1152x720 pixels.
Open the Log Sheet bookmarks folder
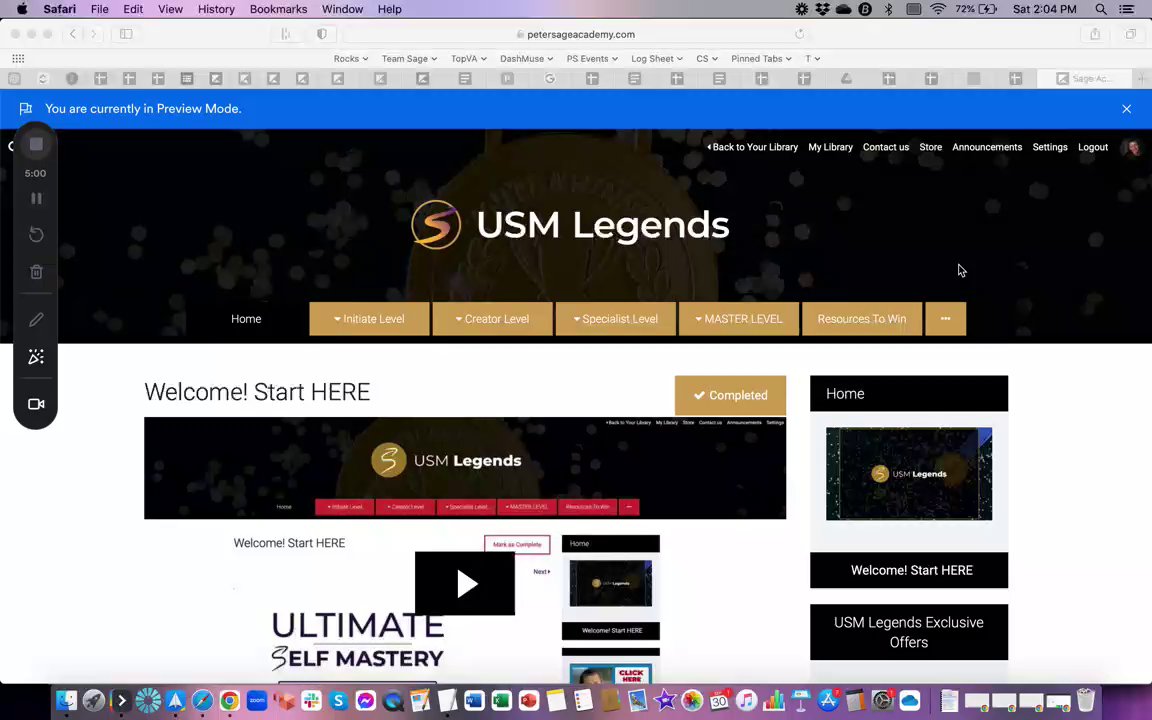pos(657,59)
